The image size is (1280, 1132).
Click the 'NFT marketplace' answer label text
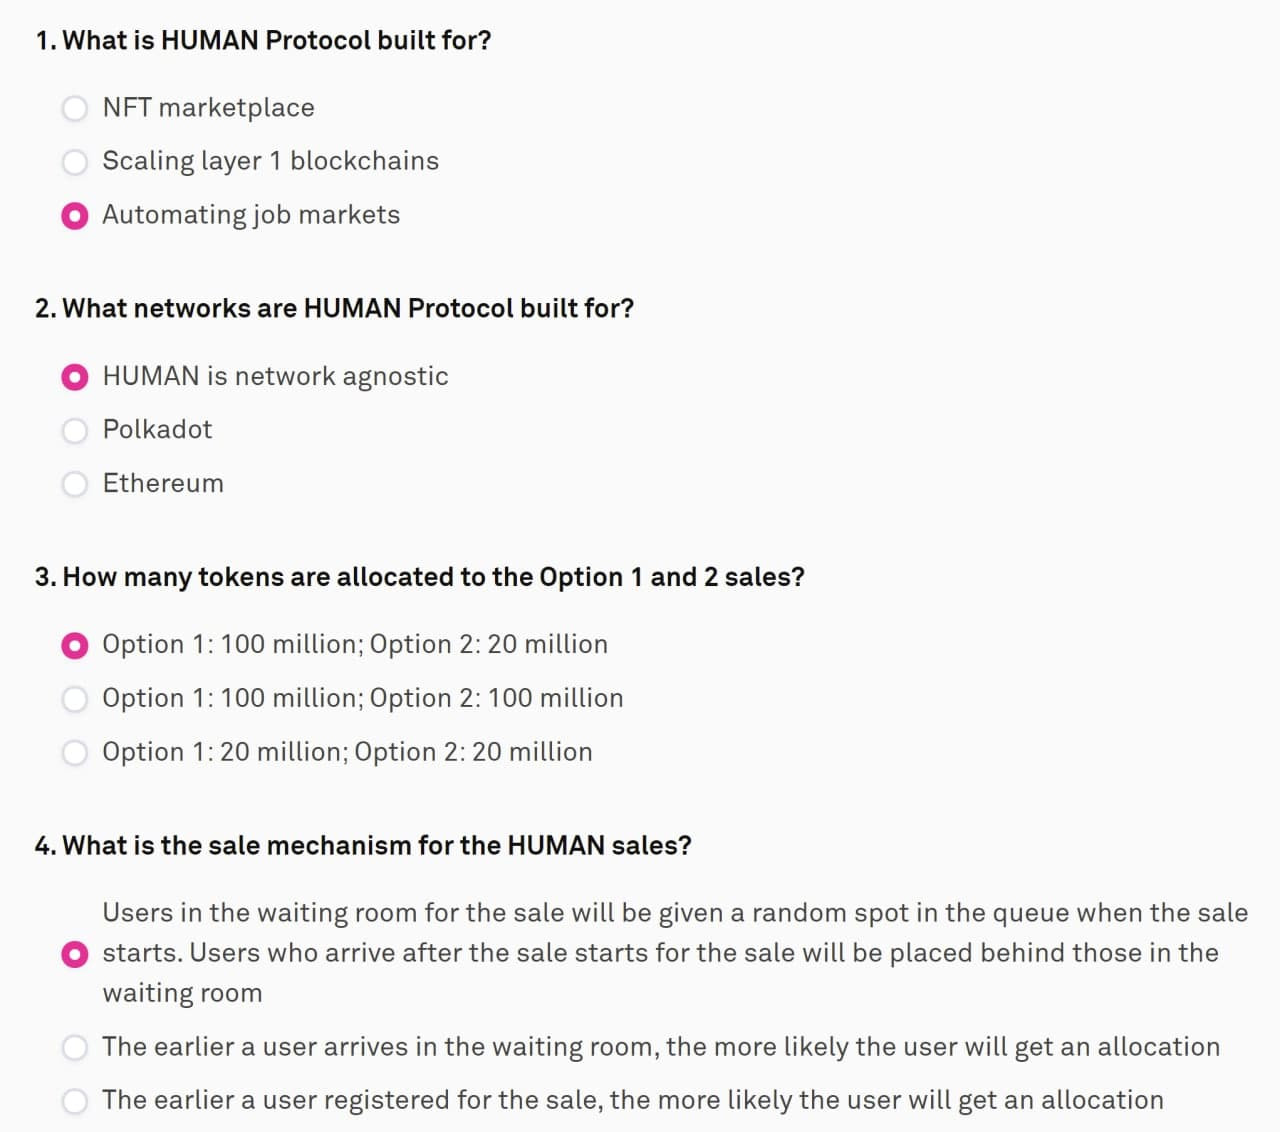[x=208, y=107]
